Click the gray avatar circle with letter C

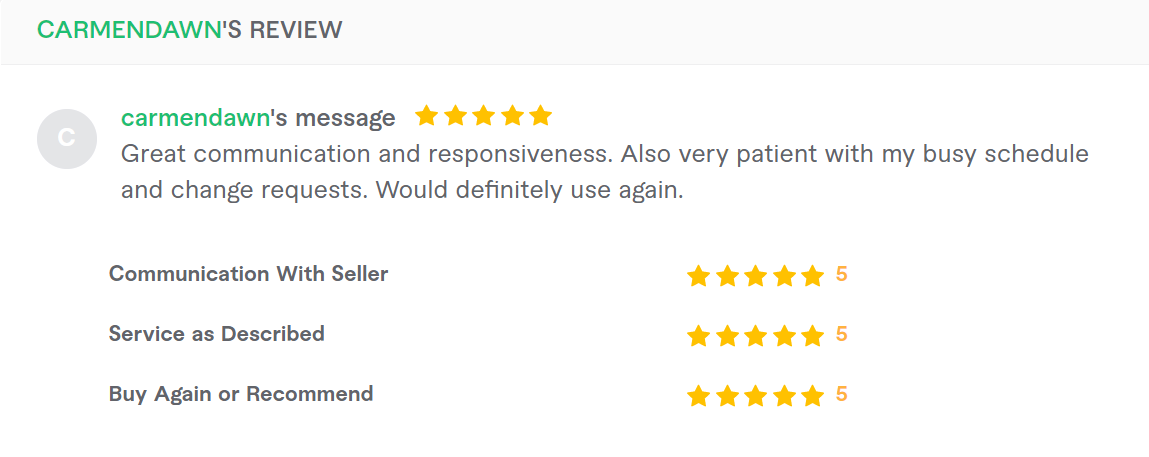tap(67, 138)
